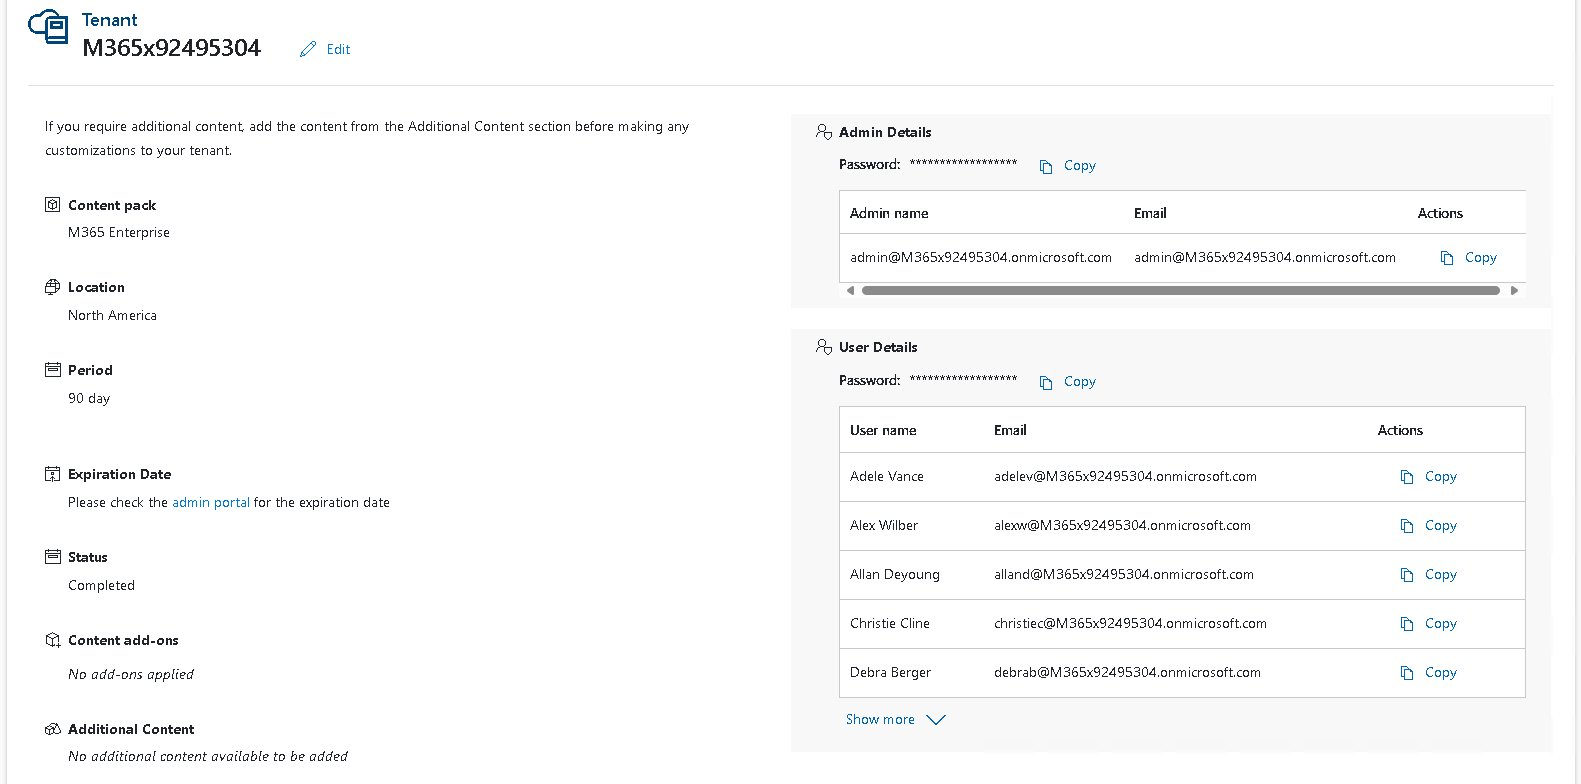Screen dimensions: 1581x784
Task: Click the Debra Berger user name
Action: point(890,672)
